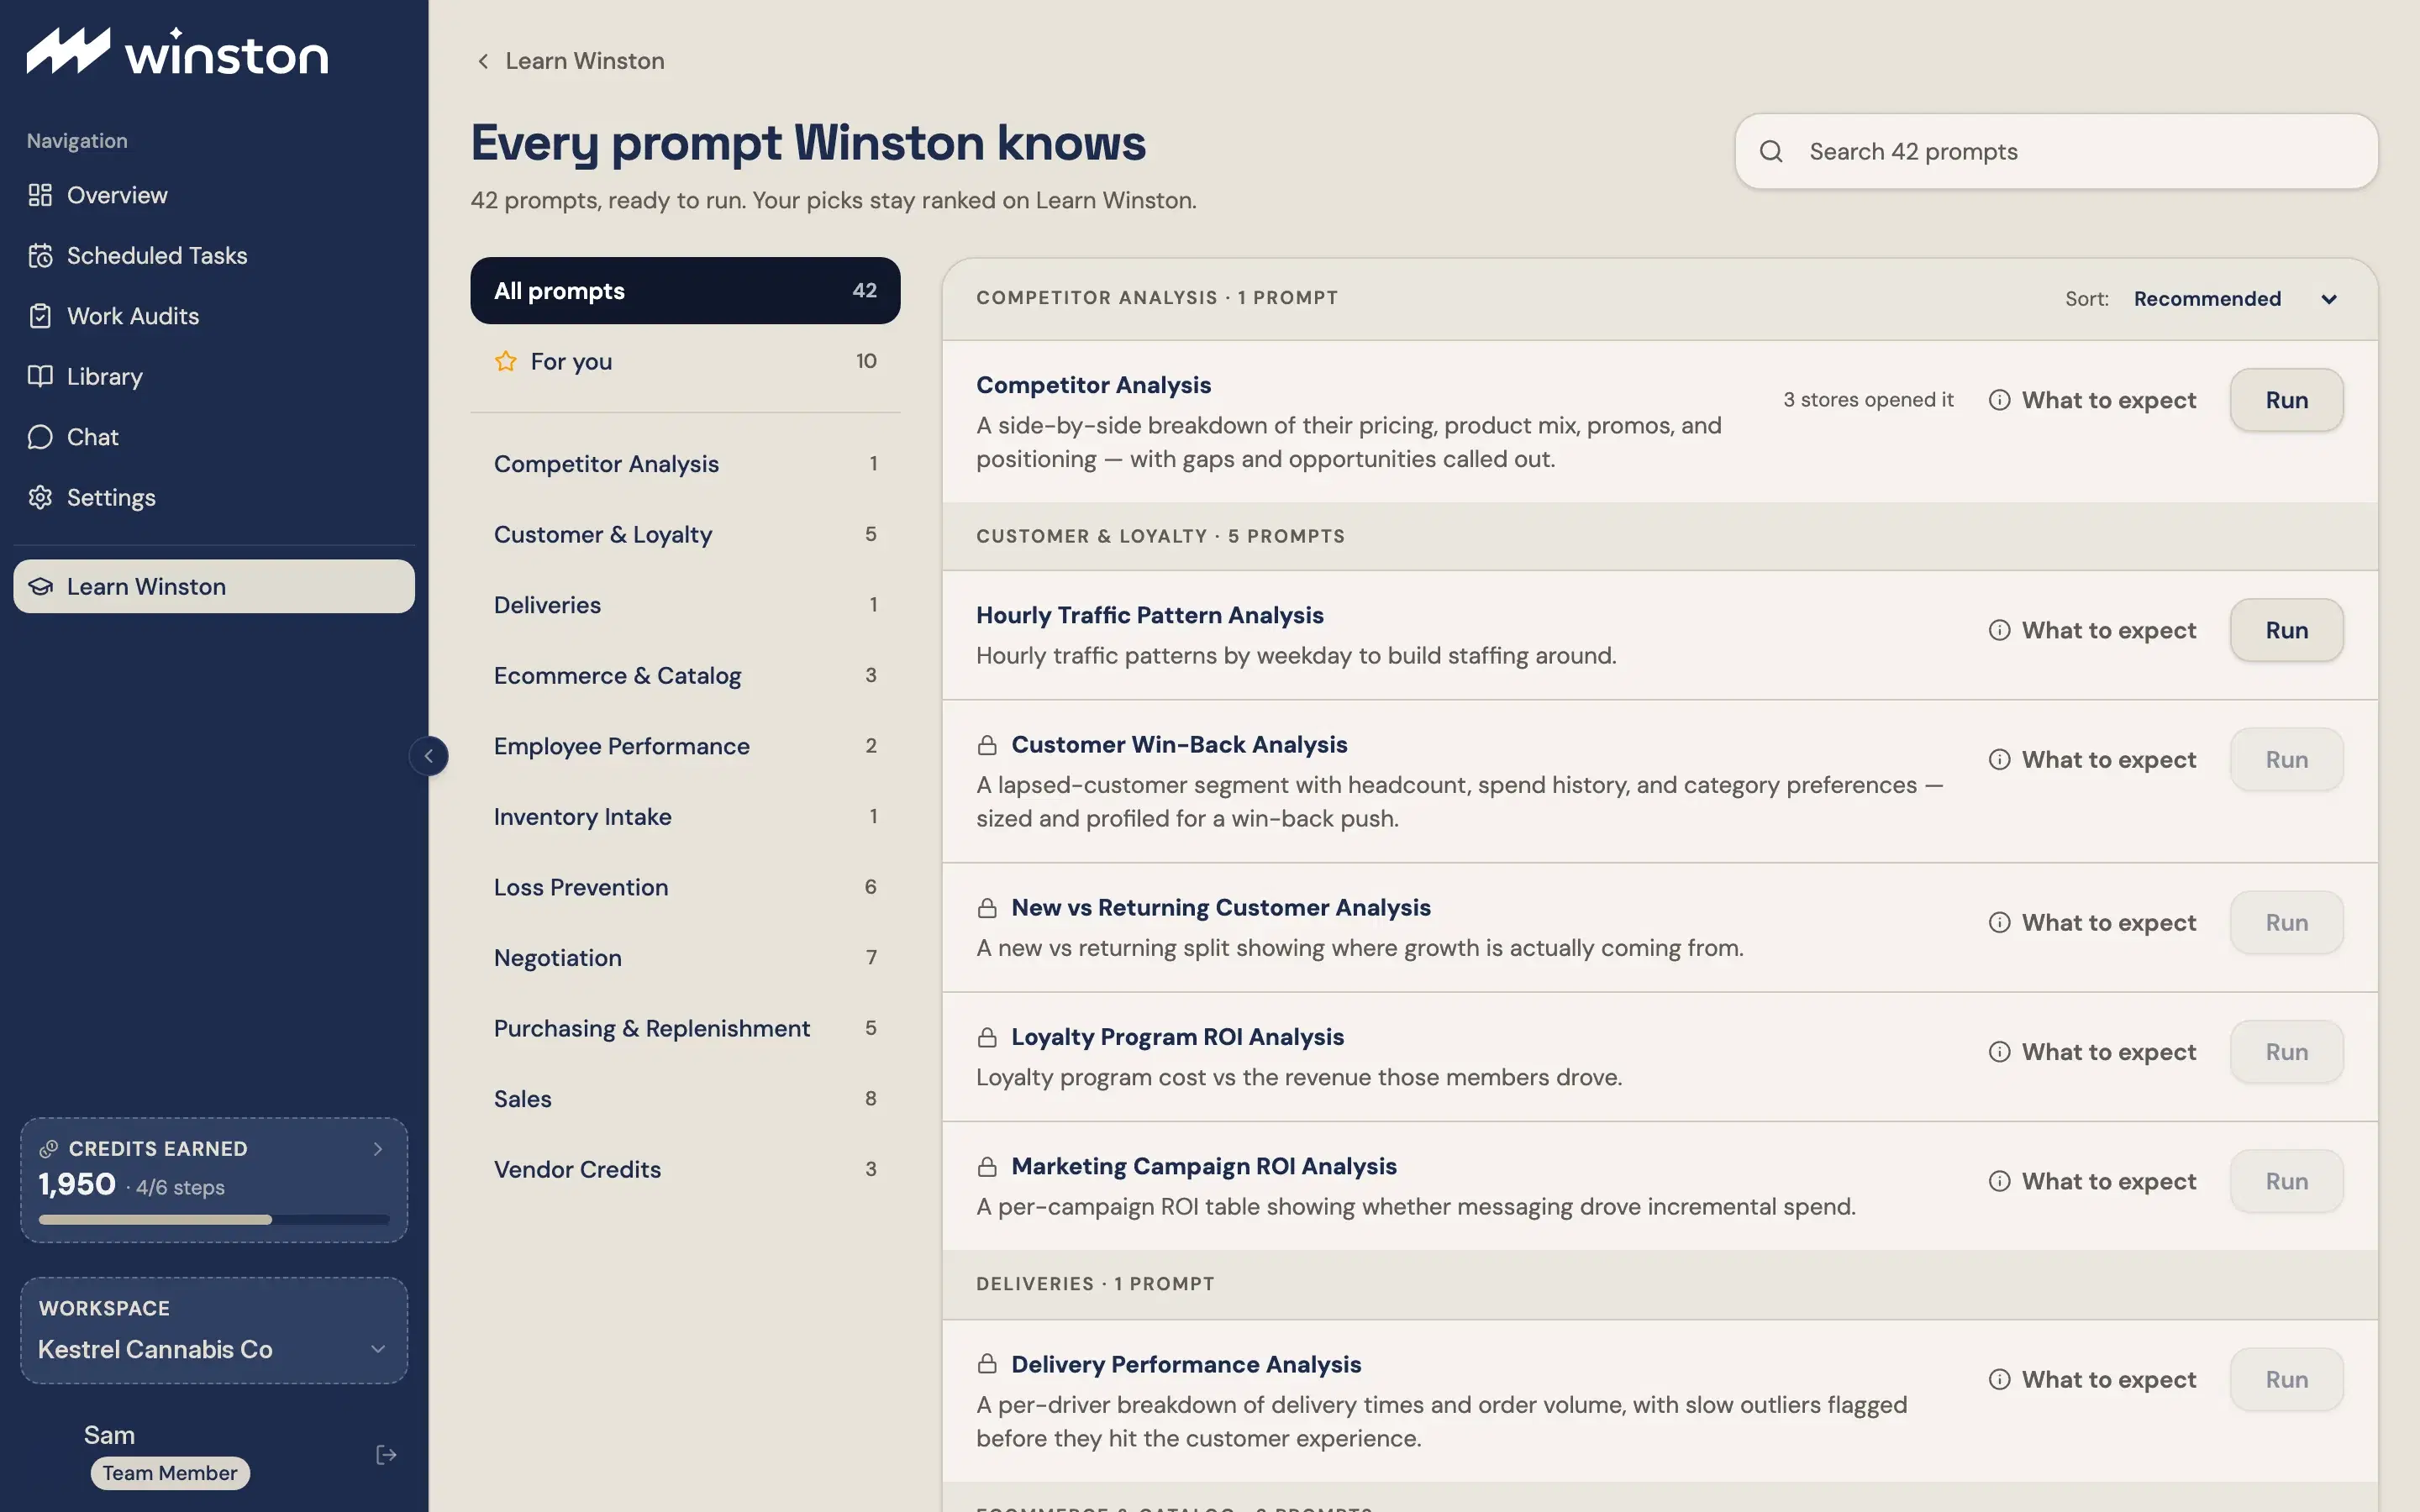Click the info icon for Customer Win-Back Analysis
2420x1512 pixels.
click(x=1999, y=760)
